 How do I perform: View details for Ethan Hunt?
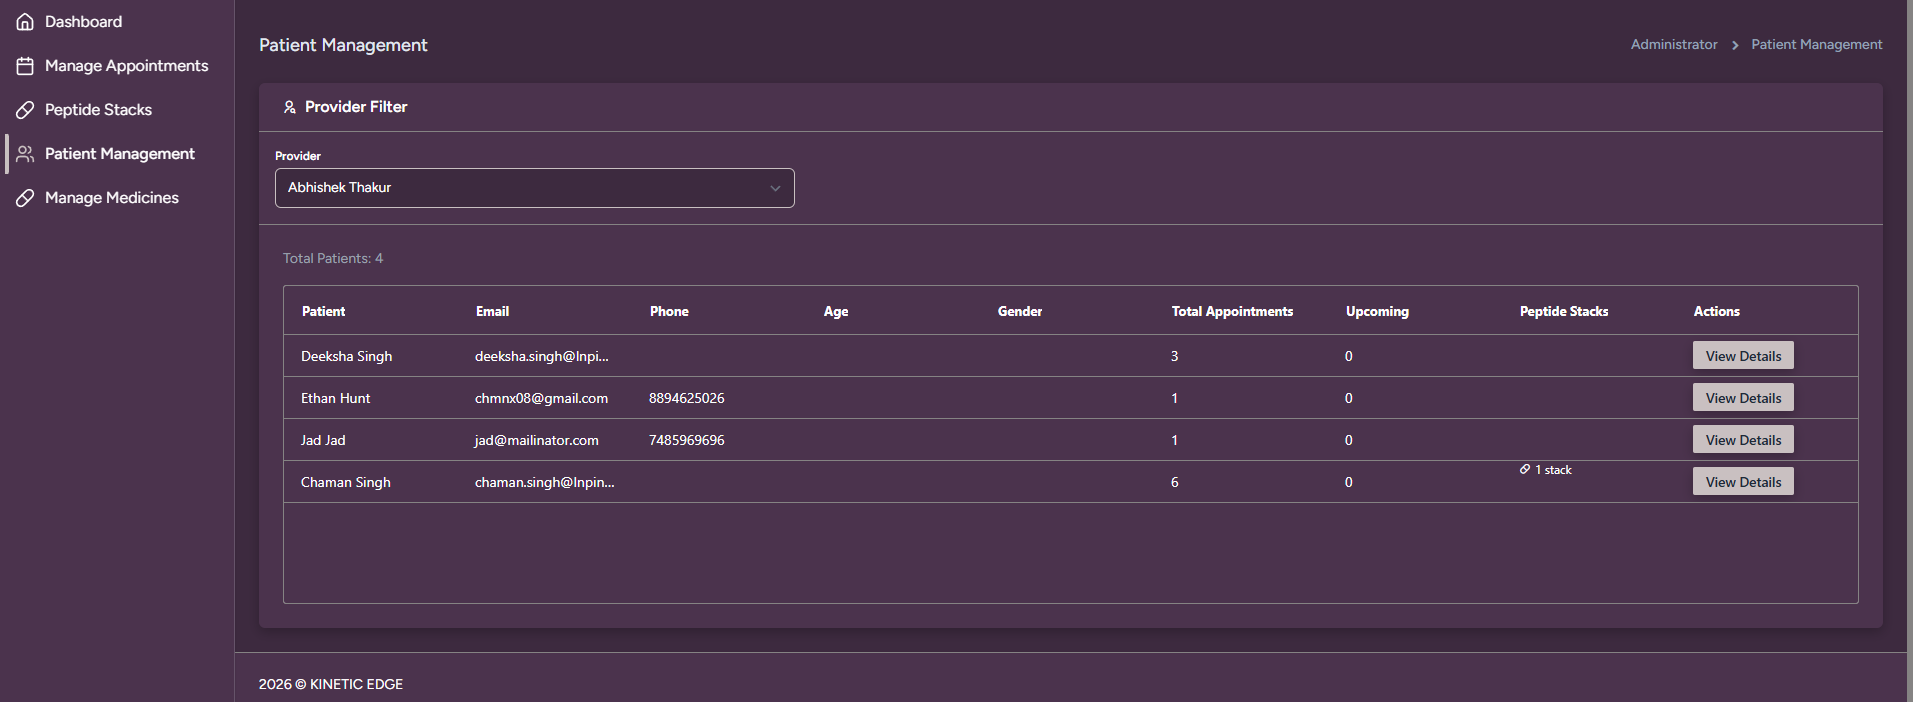(1743, 398)
